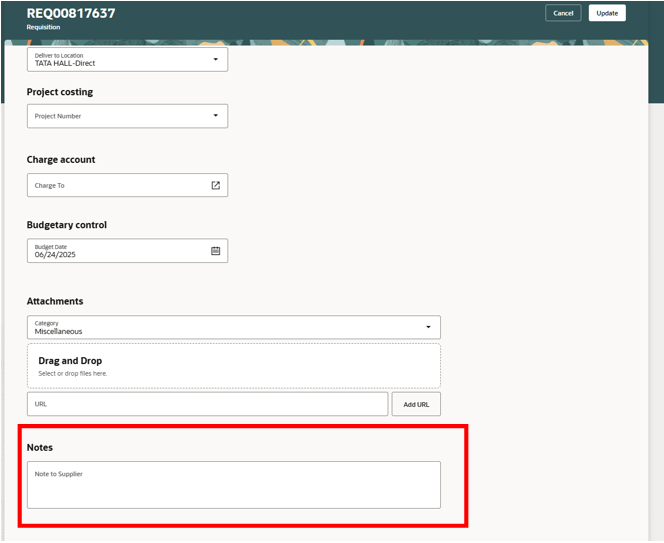Click the Drag and Drop upload zone

tap(233, 366)
